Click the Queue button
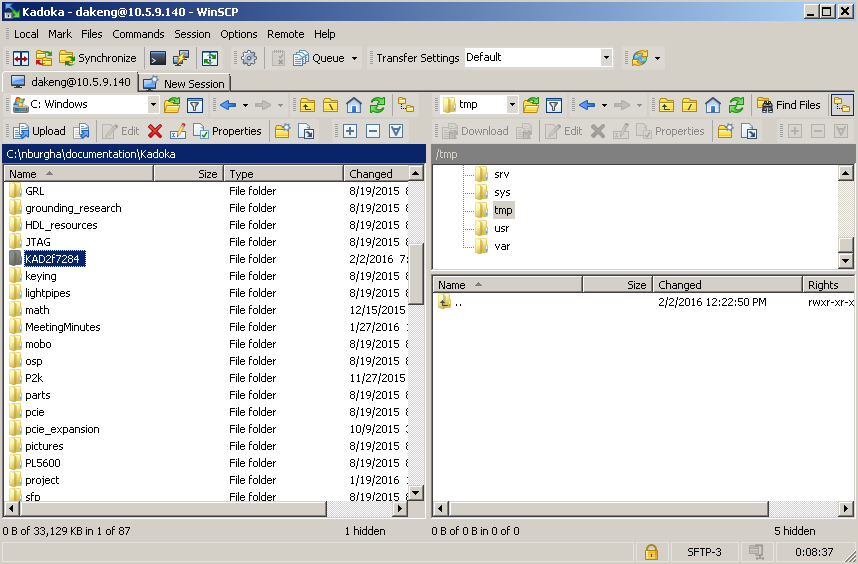 320,58
